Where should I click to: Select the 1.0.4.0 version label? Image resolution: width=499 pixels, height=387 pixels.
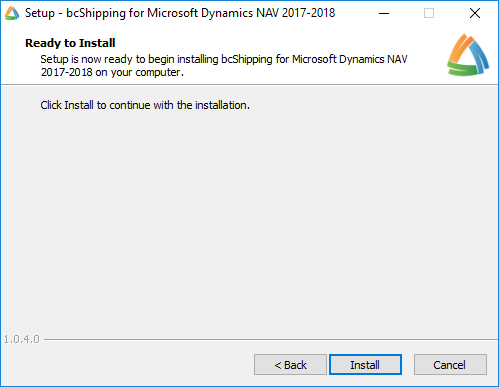point(22,339)
